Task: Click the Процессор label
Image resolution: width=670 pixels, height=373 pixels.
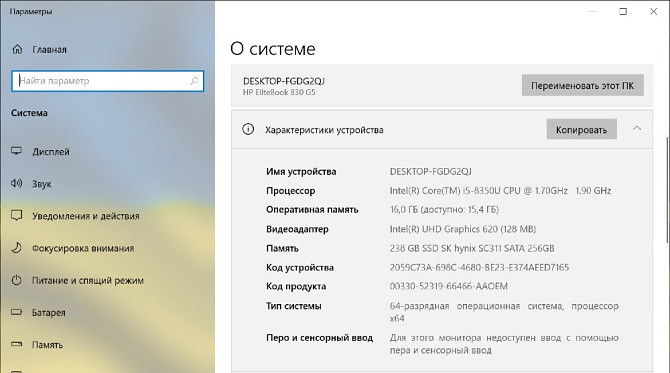Action: click(291, 191)
